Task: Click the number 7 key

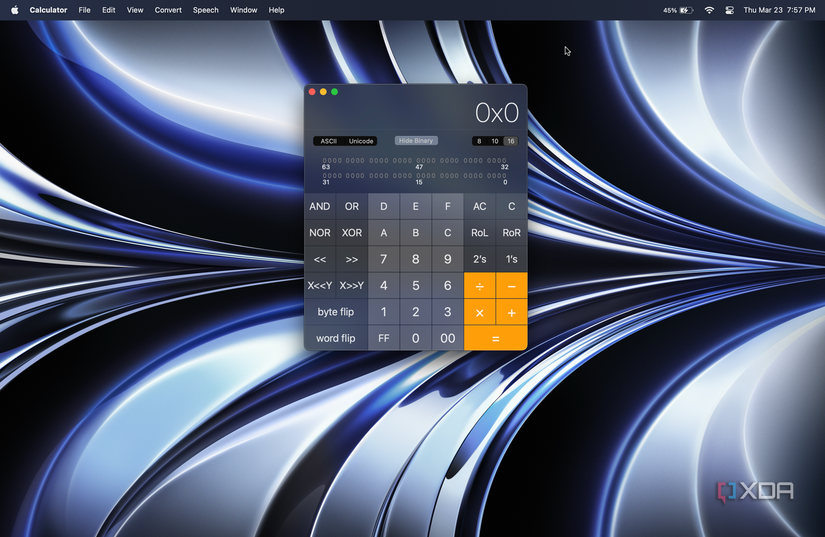Action: point(384,259)
